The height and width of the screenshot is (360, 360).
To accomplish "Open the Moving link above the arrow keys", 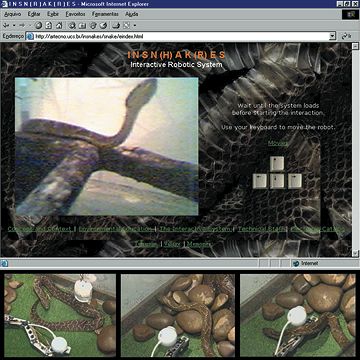I will (278, 143).
